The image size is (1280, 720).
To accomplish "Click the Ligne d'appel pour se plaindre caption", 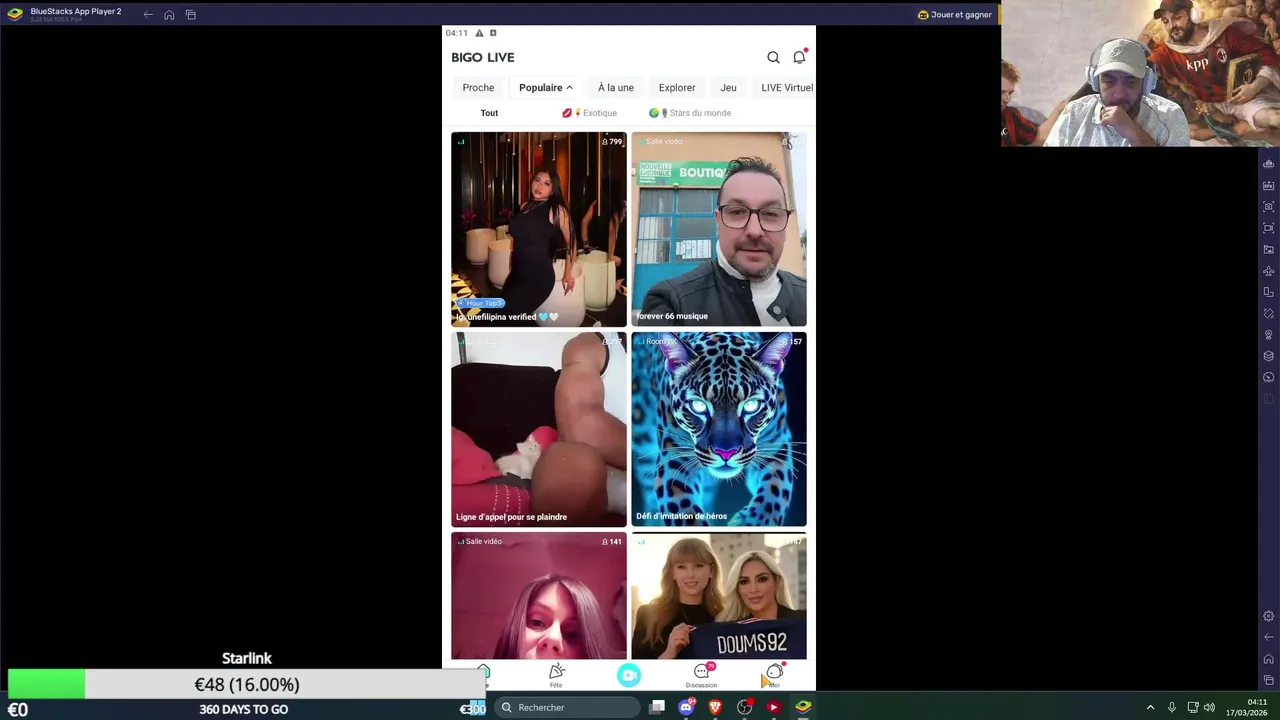I will pos(511,517).
